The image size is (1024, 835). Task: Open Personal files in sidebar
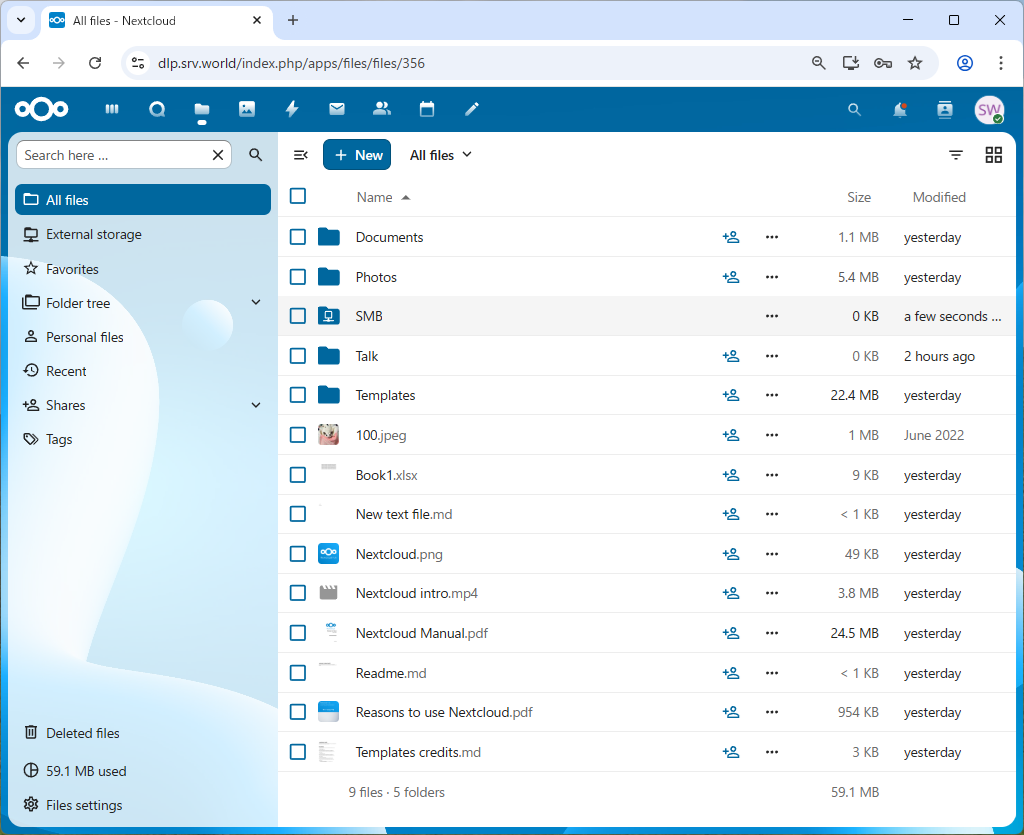point(142,337)
